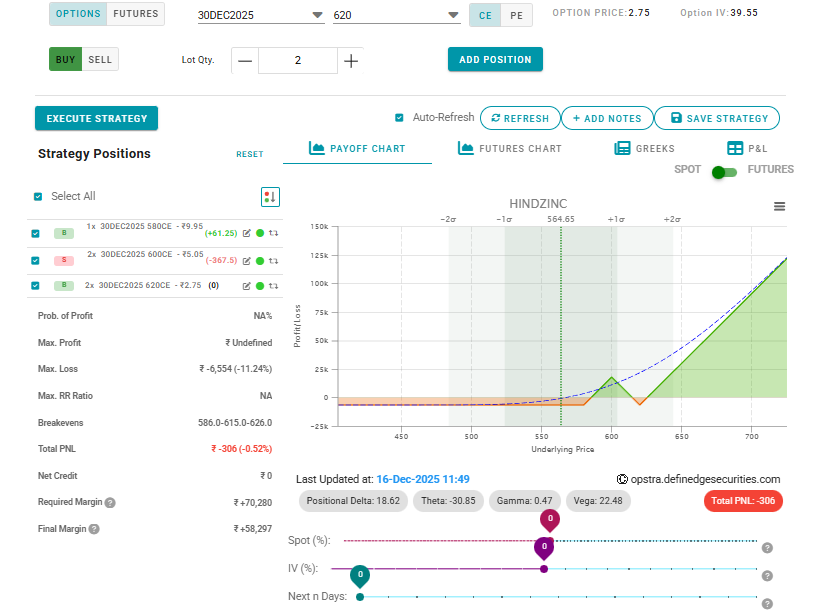Screen dimensions: 829x610
Task: Click green status dot on 600CE row
Action: pyautogui.click(x=260, y=261)
